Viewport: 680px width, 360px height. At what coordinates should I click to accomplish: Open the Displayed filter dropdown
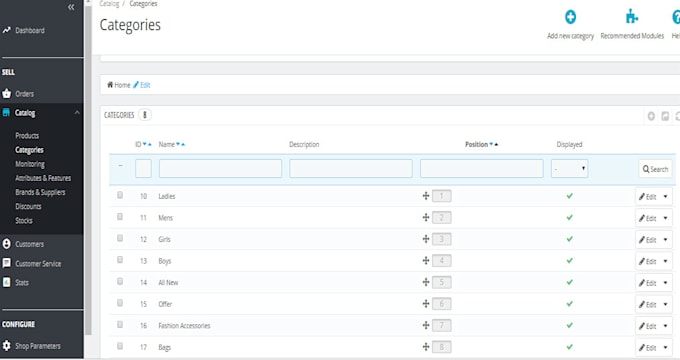(569, 168)
